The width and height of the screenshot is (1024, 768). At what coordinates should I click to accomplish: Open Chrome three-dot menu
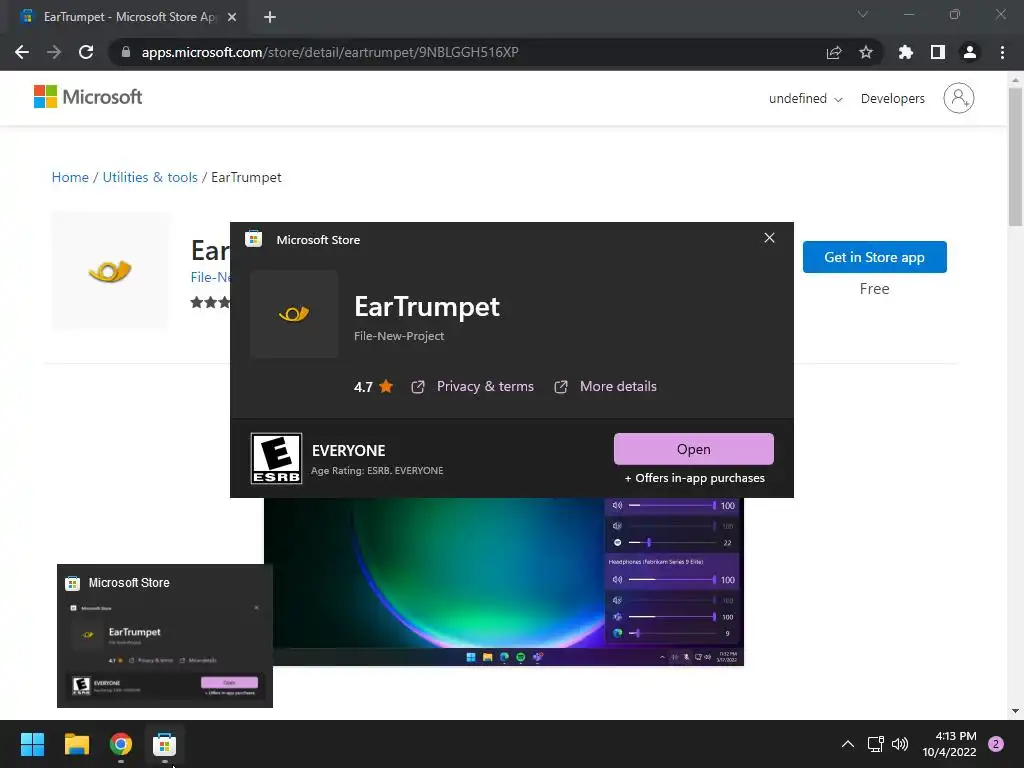(1002, 52)
